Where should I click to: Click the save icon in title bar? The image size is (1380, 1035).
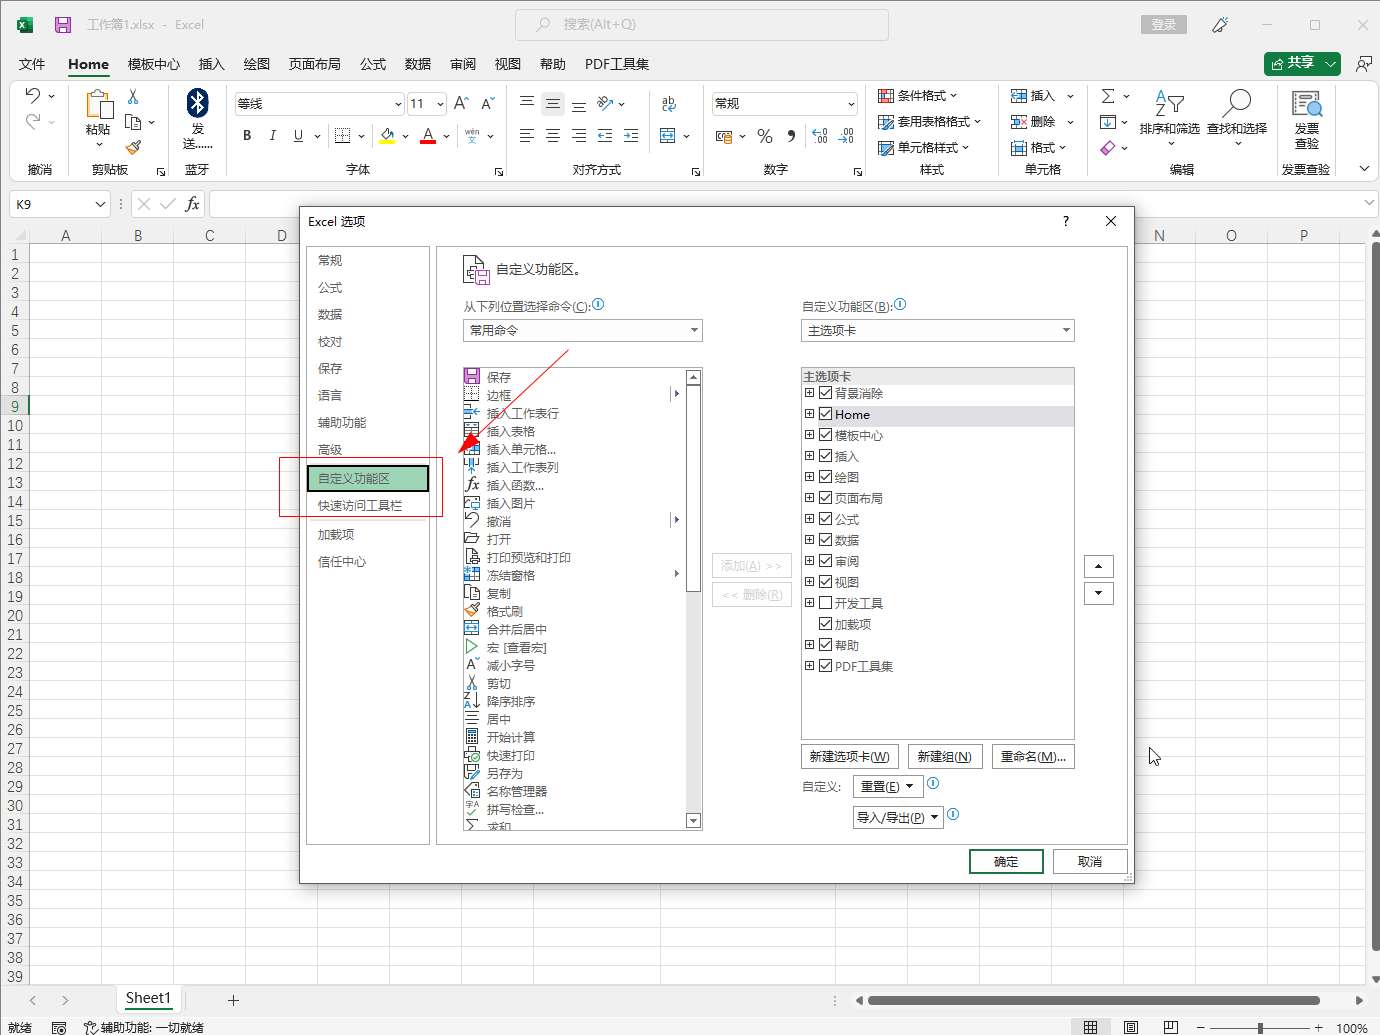[63, 24]
